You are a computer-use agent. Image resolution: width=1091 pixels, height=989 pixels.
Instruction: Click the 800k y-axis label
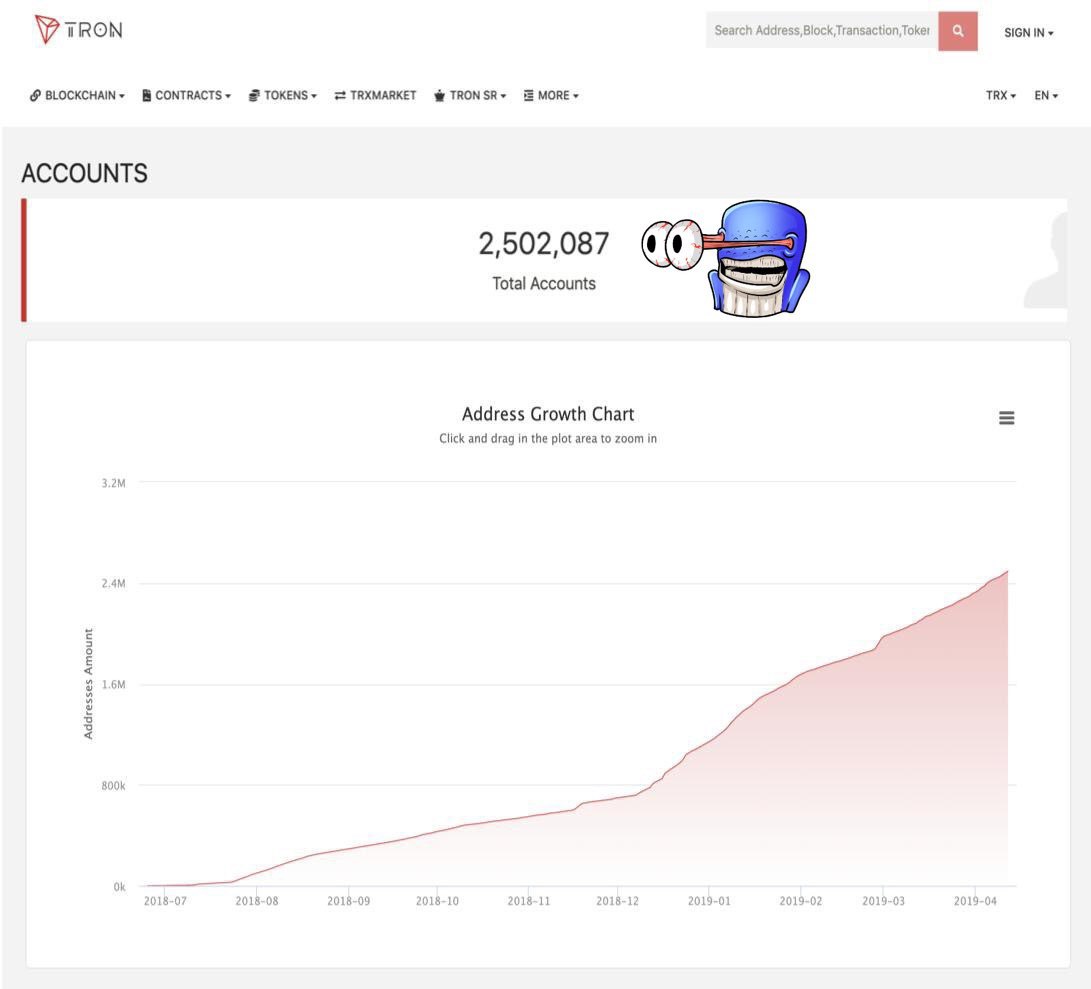(x=113, y=786)
